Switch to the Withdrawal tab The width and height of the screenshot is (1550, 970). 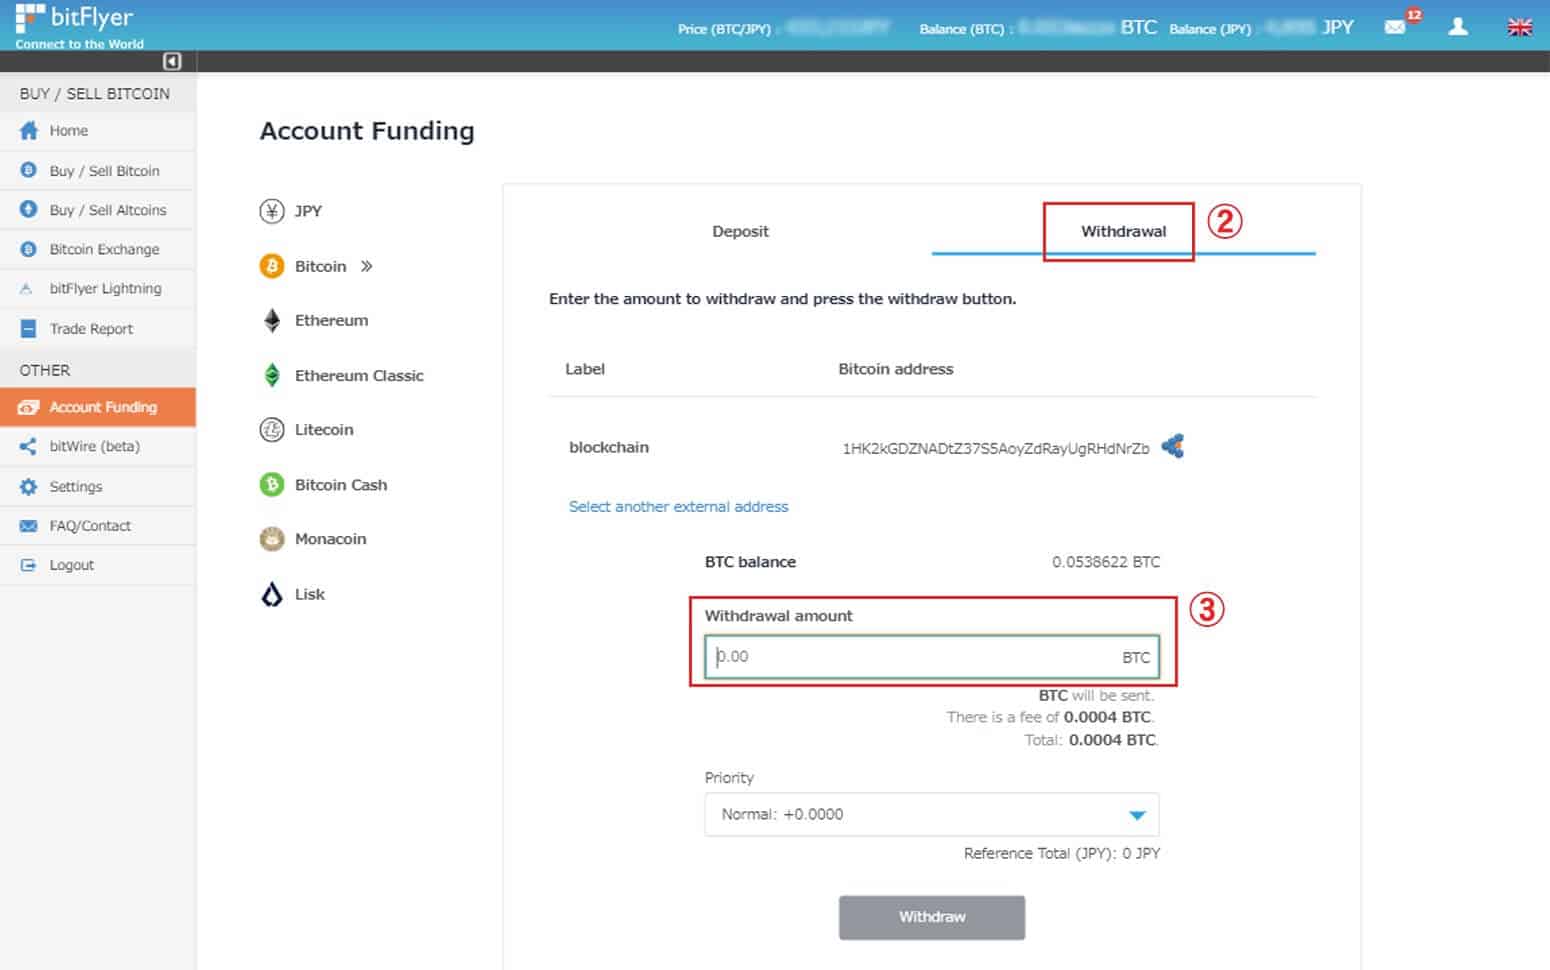point(1123,231)
